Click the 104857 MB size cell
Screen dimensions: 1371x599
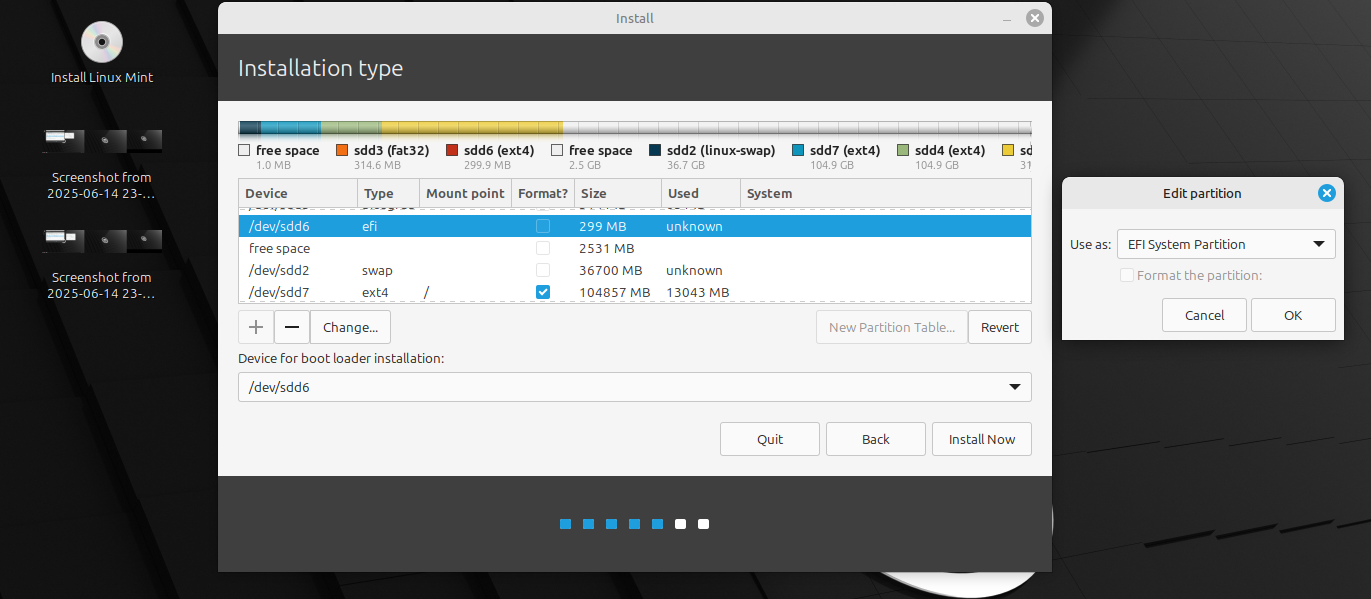(x=614, y=292)
